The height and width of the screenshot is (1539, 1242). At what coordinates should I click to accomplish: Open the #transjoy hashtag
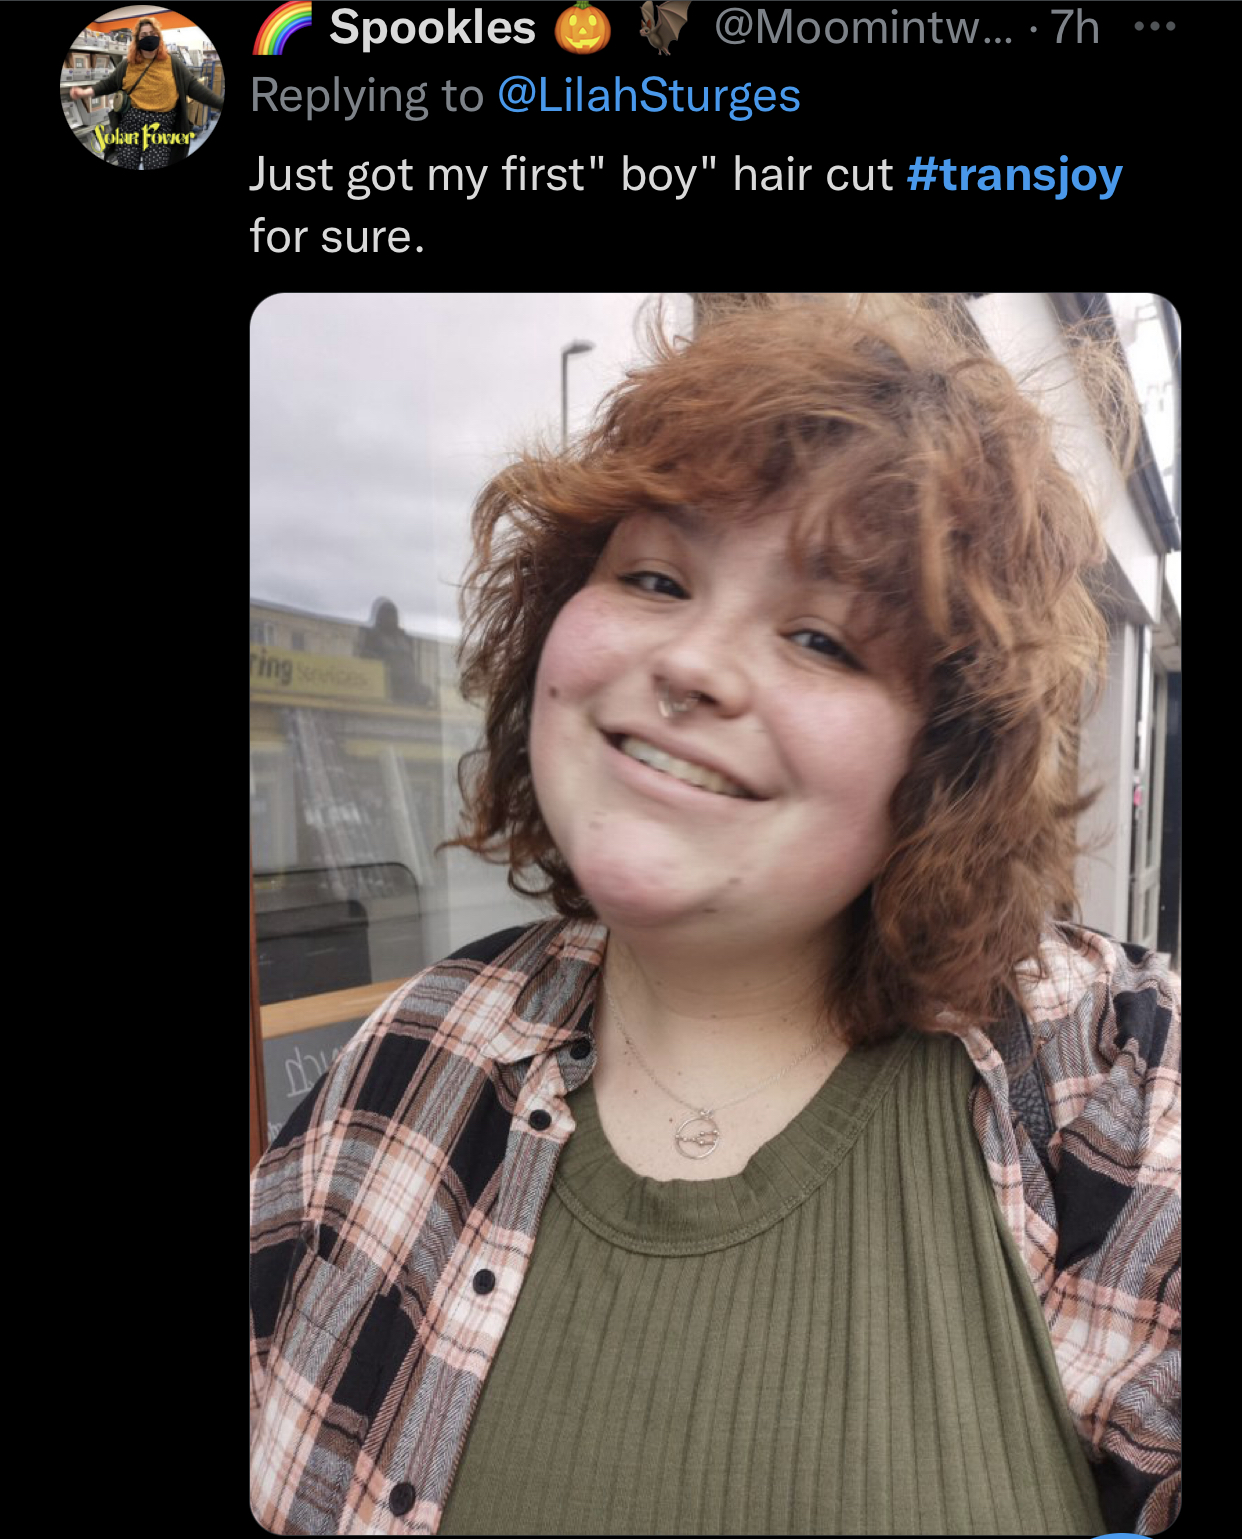[x=1014, y=174]
